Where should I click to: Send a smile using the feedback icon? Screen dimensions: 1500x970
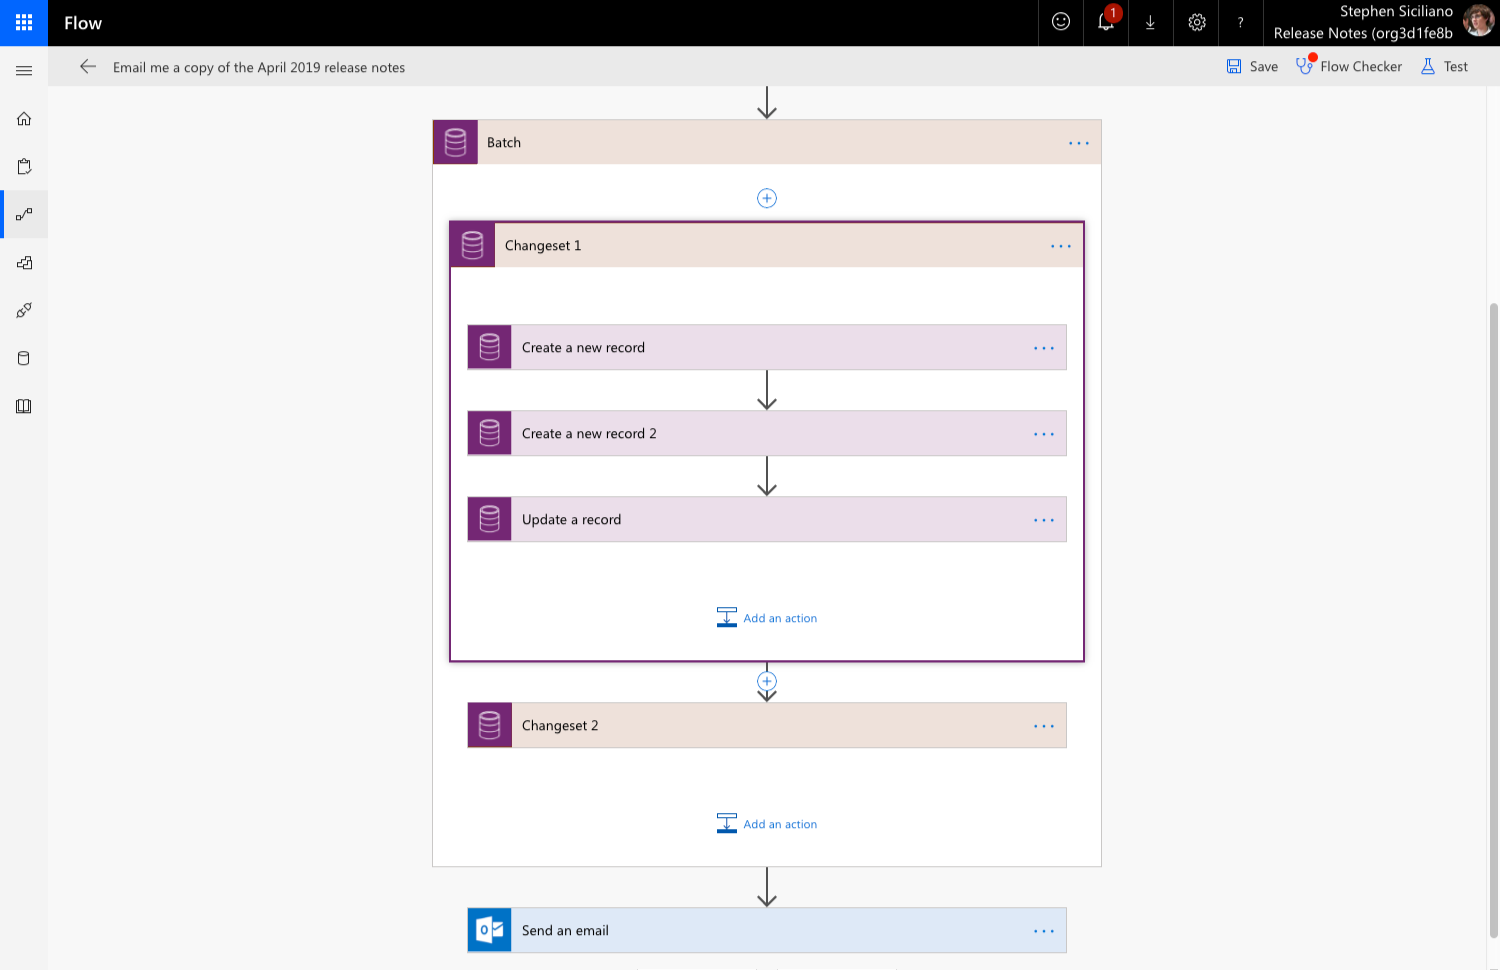(1060, 23)
